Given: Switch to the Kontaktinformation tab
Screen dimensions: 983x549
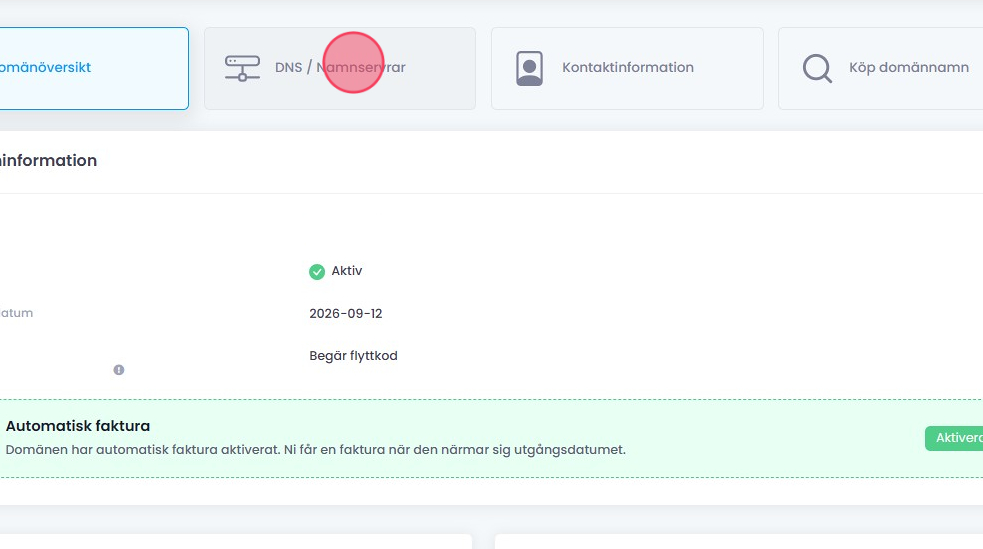Looking at the screenshot, I should pos(627,68).
